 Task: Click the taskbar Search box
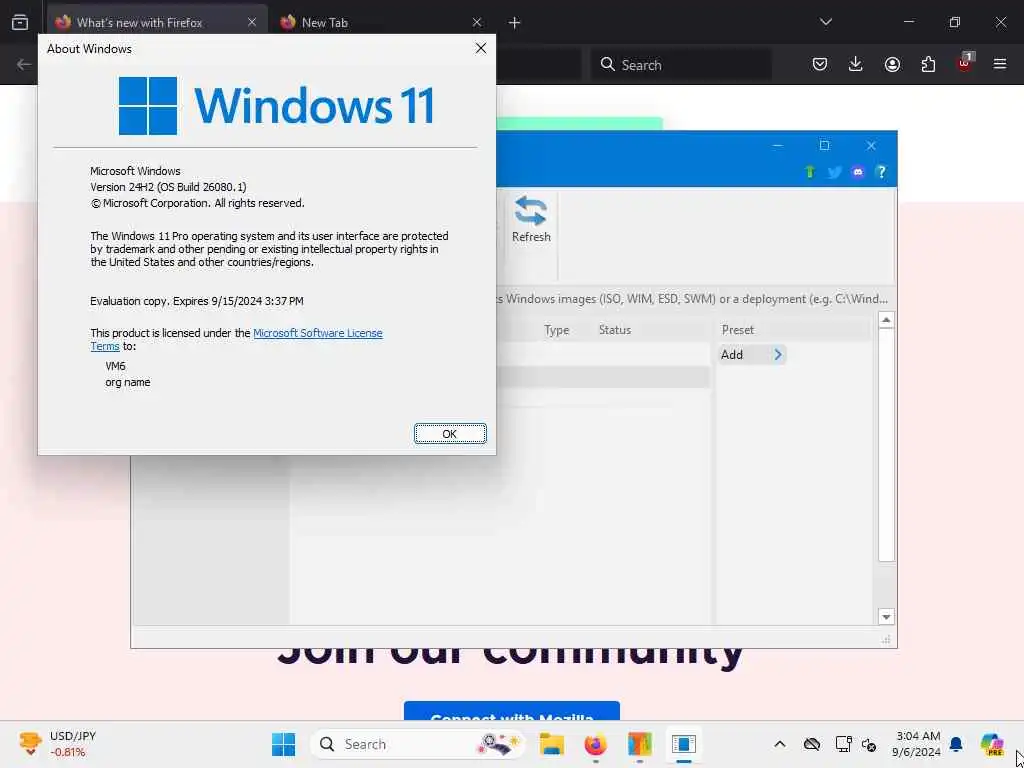[x=418, y=744]
